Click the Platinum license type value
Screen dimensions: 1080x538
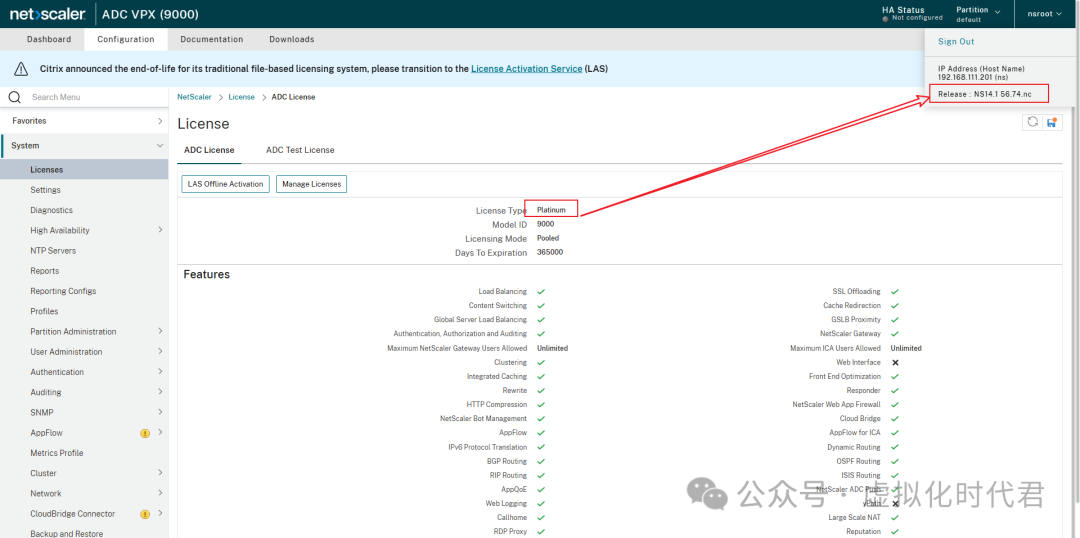(x=551, y=209)
